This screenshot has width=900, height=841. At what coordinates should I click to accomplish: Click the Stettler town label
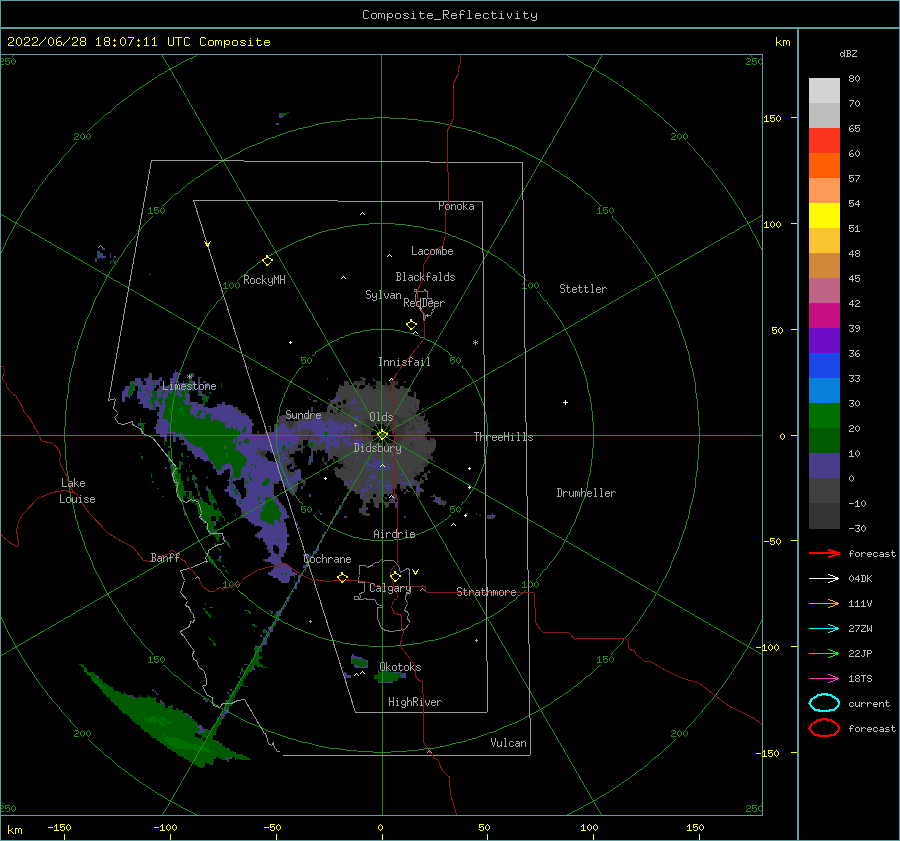(x=583, y=289)
